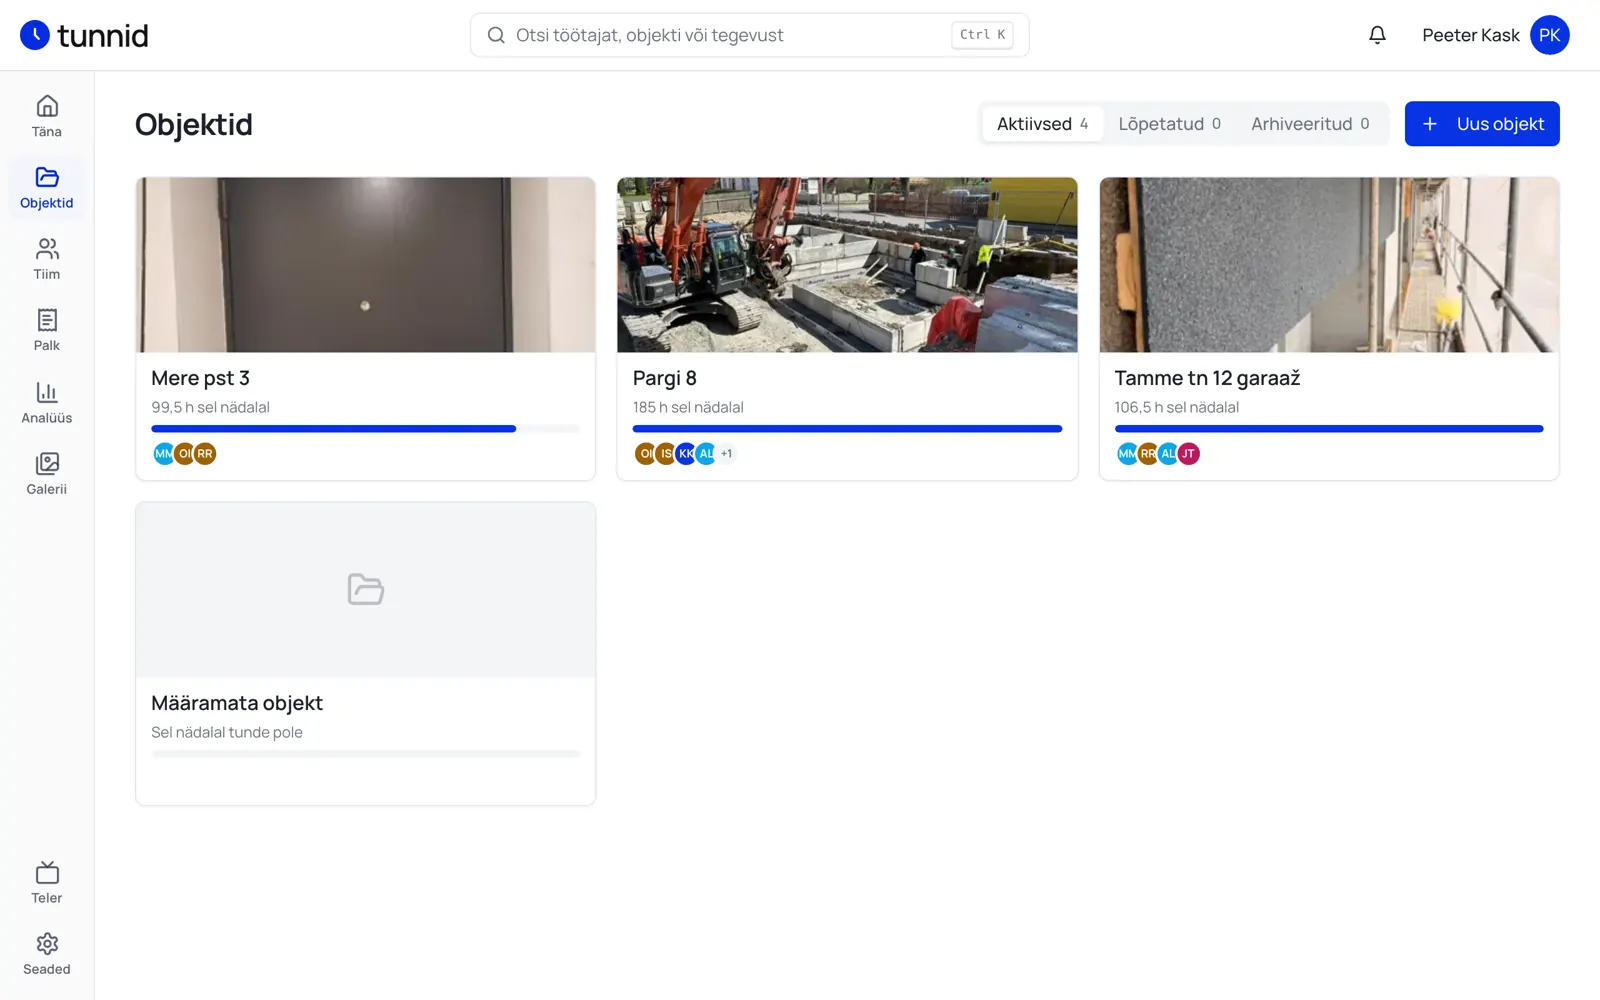Switch to the Aktiivsed tab
This screenshot has height=1000, width=1600.
coord(1042,124)
